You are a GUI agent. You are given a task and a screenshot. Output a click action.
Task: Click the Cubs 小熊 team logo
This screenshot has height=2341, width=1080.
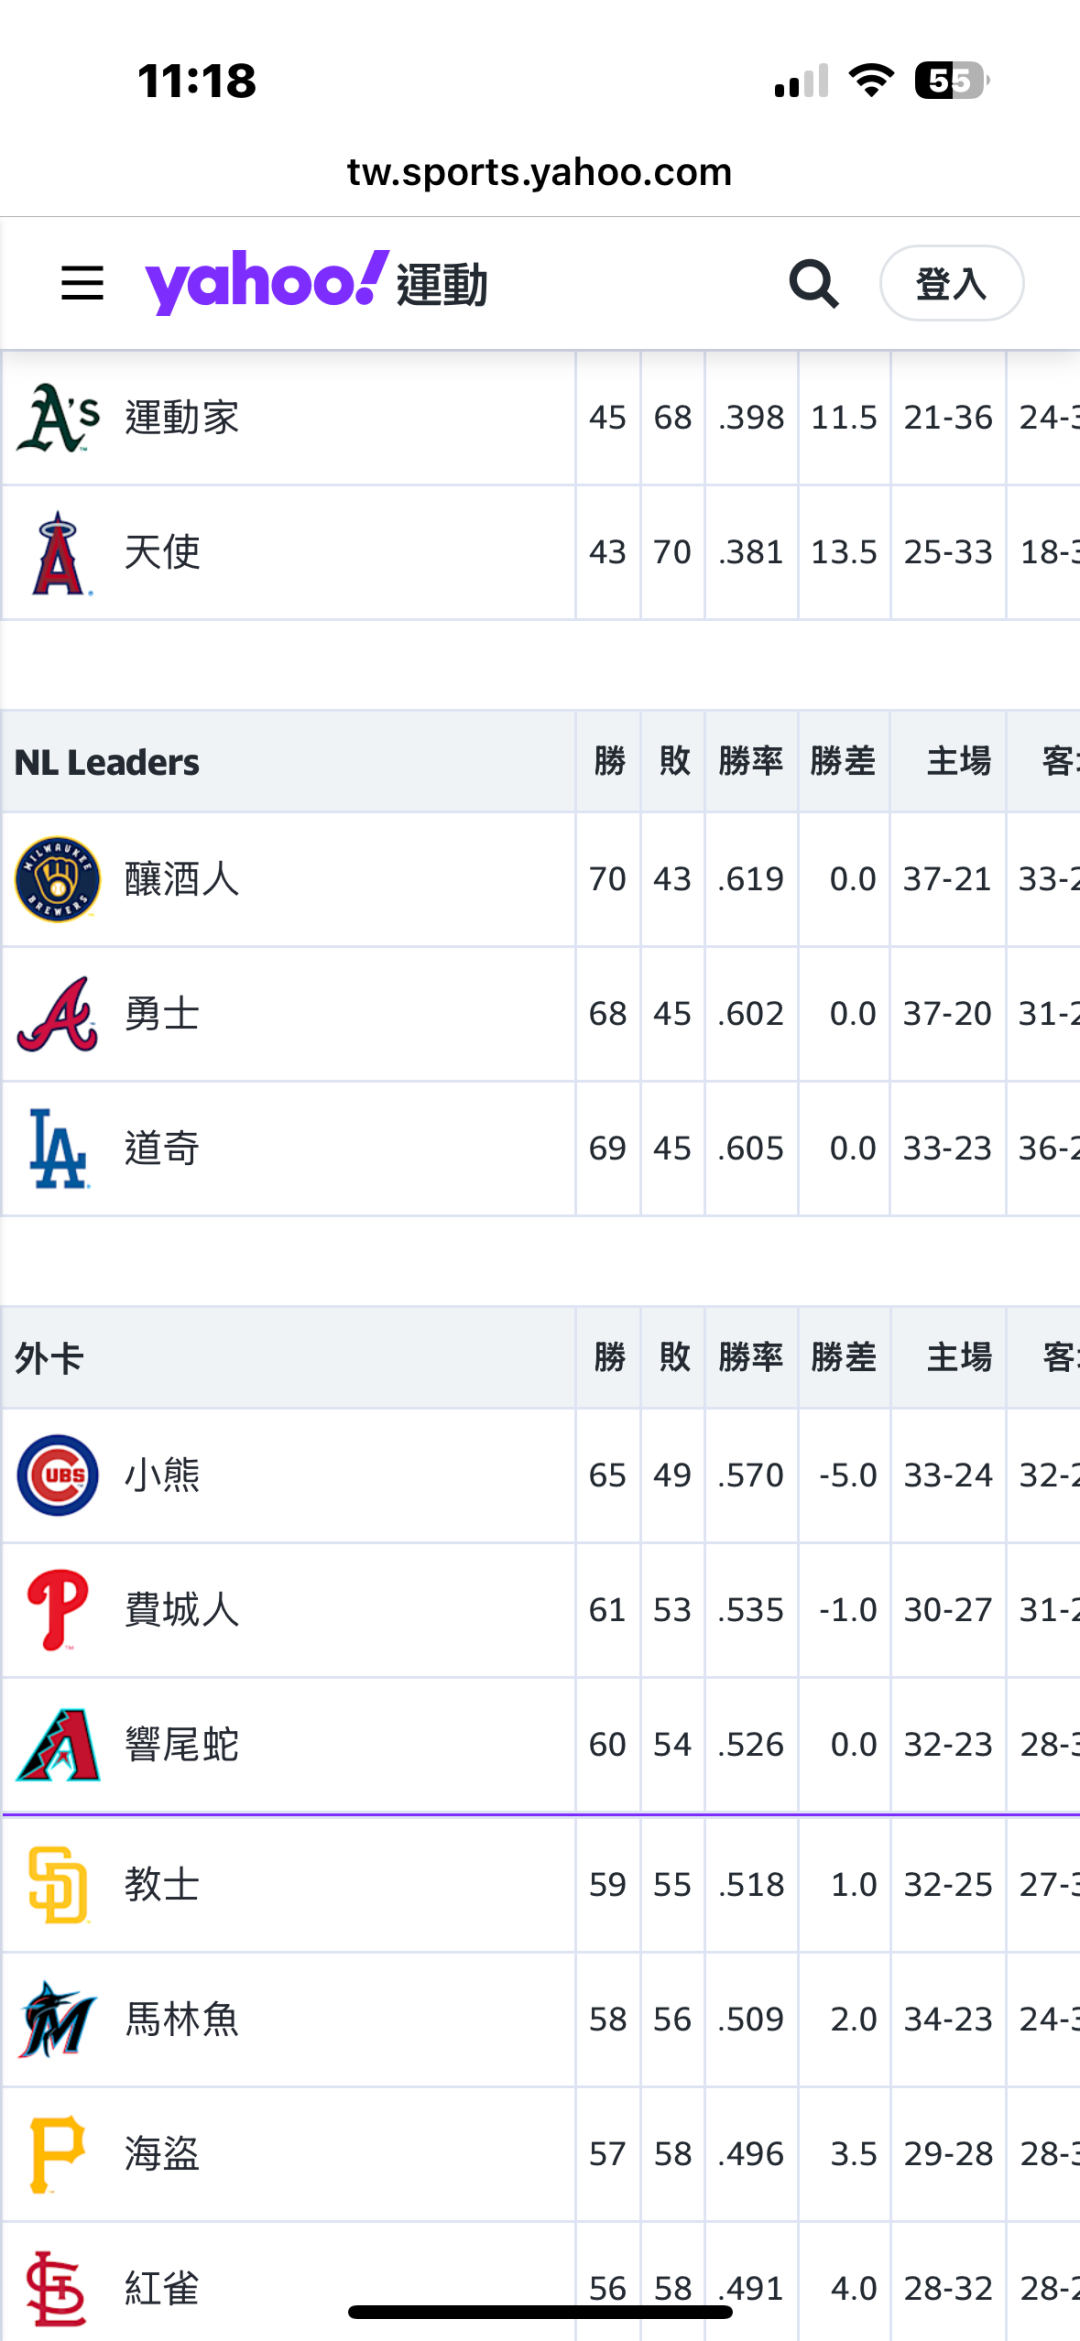58,1476
